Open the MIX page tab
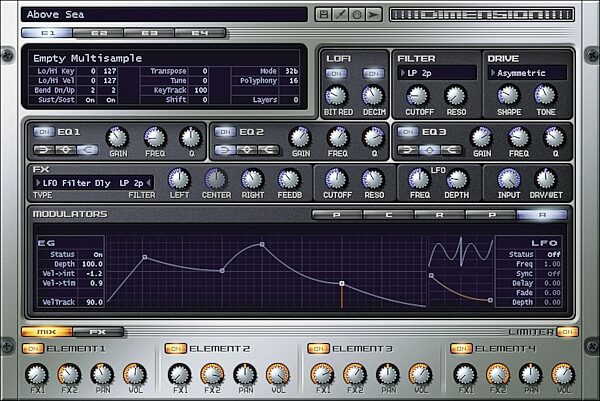 click(x=47, y=332)
